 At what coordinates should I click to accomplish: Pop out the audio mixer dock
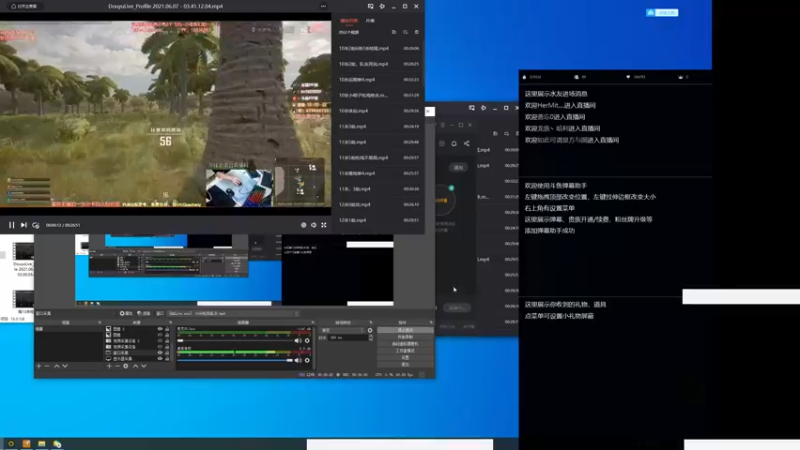point(313,322)
